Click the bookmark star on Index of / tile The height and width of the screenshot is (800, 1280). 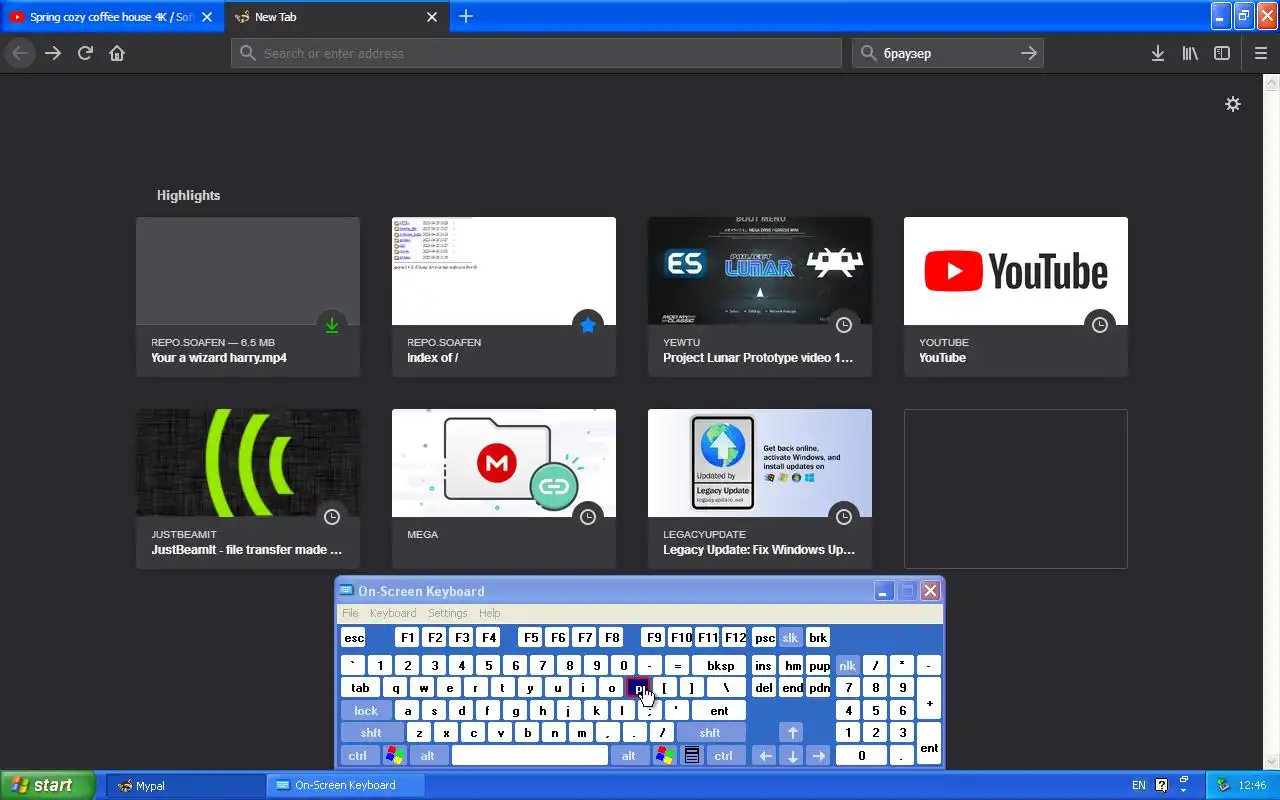point(588,325)
